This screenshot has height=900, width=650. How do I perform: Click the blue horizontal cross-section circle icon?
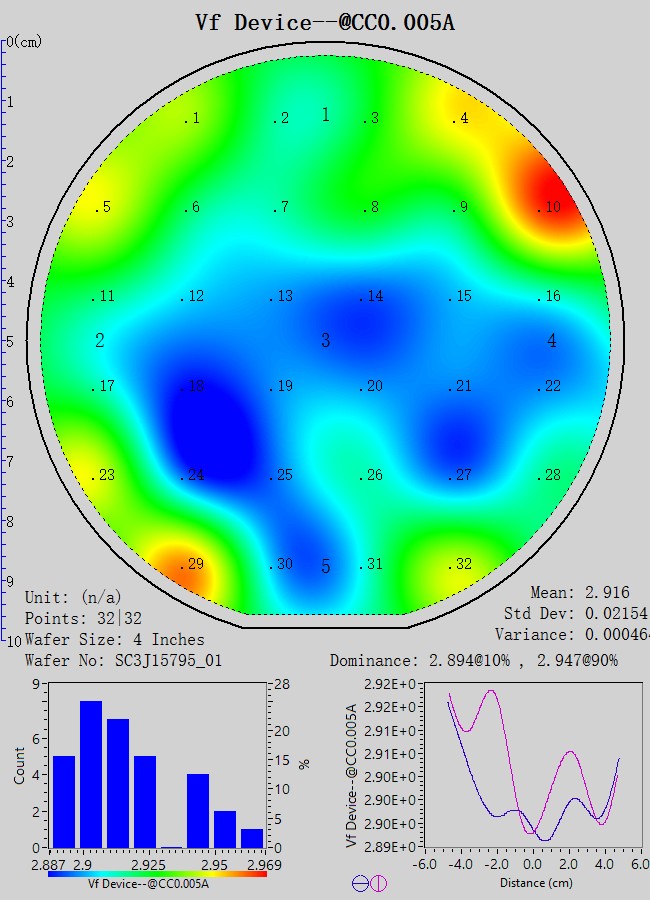(360, 883)
